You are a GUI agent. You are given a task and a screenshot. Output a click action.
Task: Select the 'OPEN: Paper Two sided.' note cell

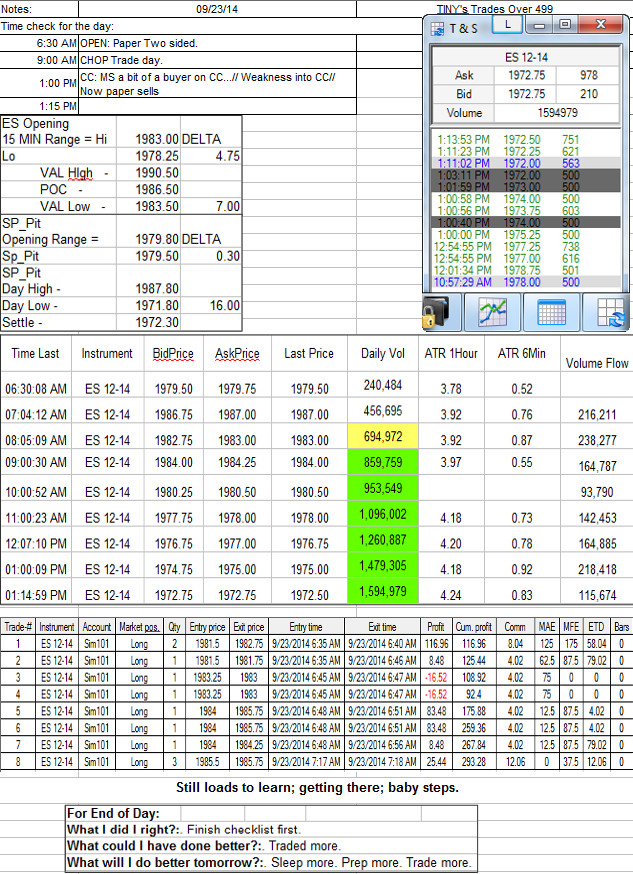point(217,43)
